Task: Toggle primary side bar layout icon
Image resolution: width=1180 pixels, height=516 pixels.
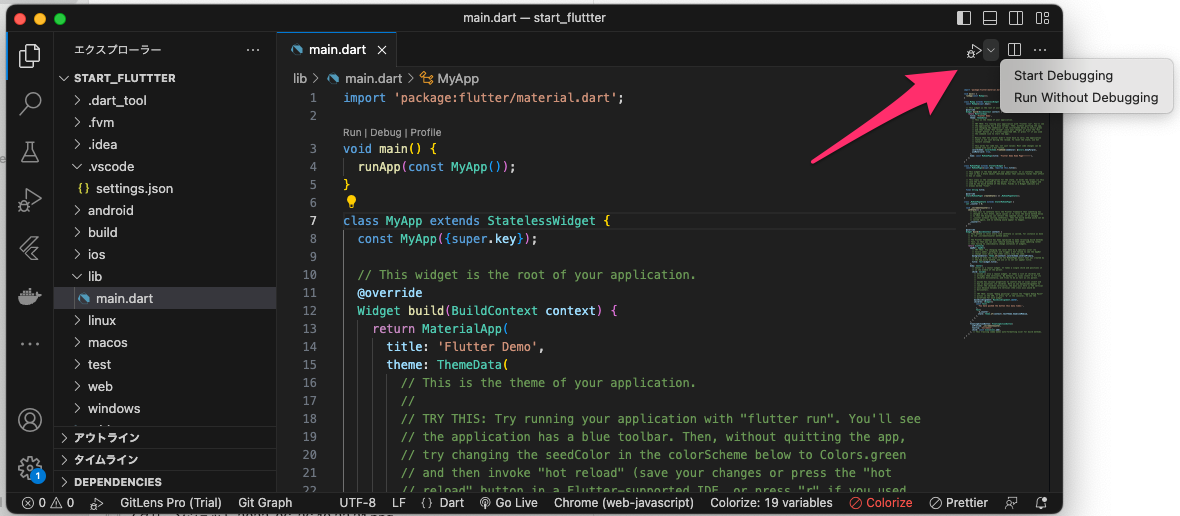Action: coord(963,17)
